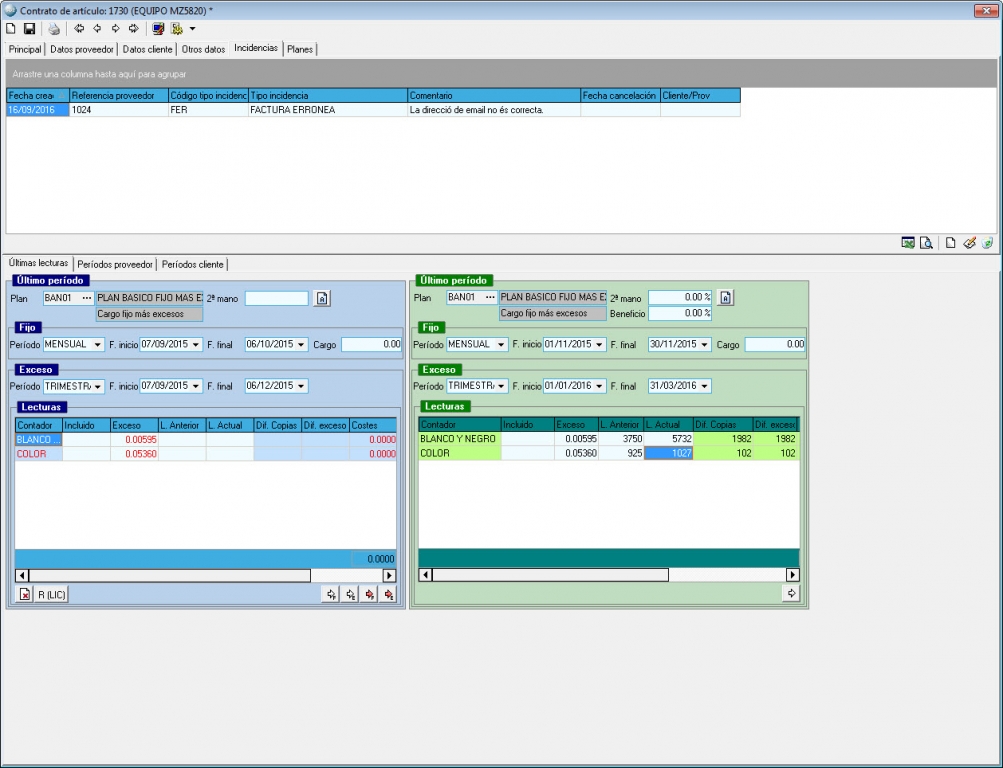
Task: Select the Incidencias tab
Action: [x=256, y=49]
